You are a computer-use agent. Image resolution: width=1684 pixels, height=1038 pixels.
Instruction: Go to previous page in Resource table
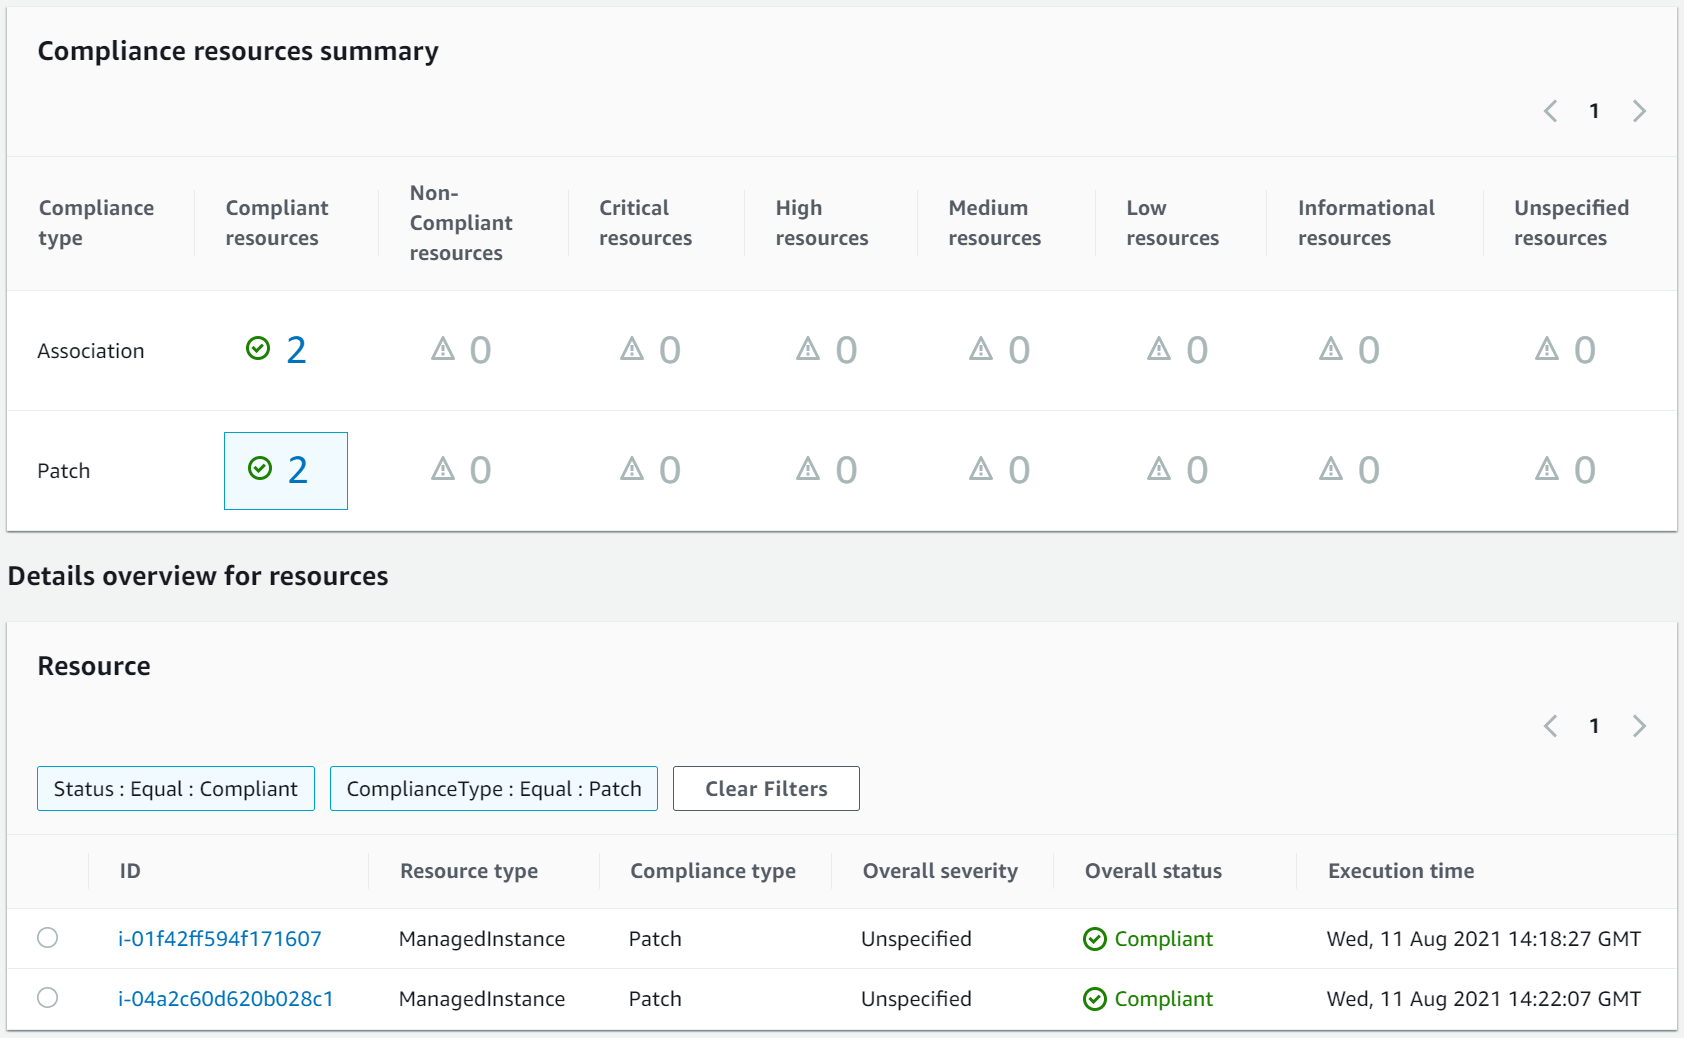coord(1550,726)
